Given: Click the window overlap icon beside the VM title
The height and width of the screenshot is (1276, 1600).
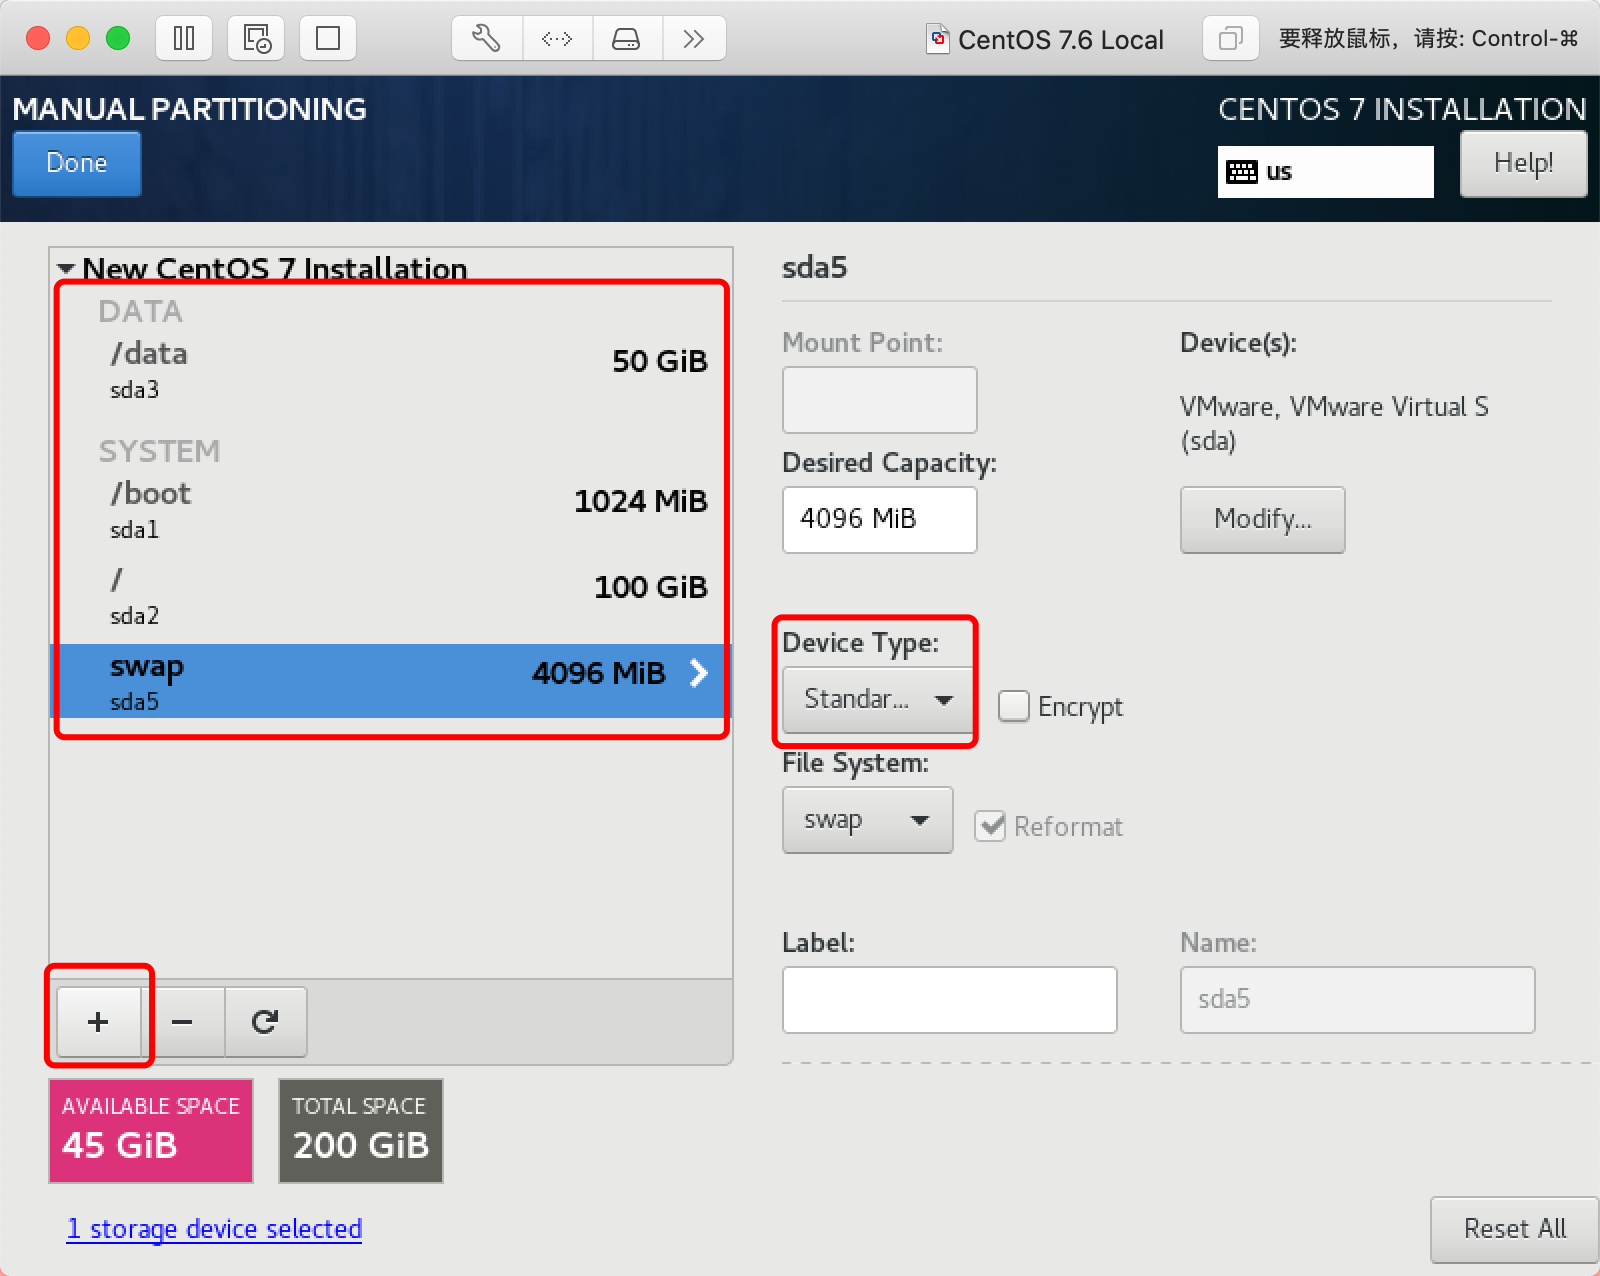Looking at the screenshot, I should tap(1230, 38).
